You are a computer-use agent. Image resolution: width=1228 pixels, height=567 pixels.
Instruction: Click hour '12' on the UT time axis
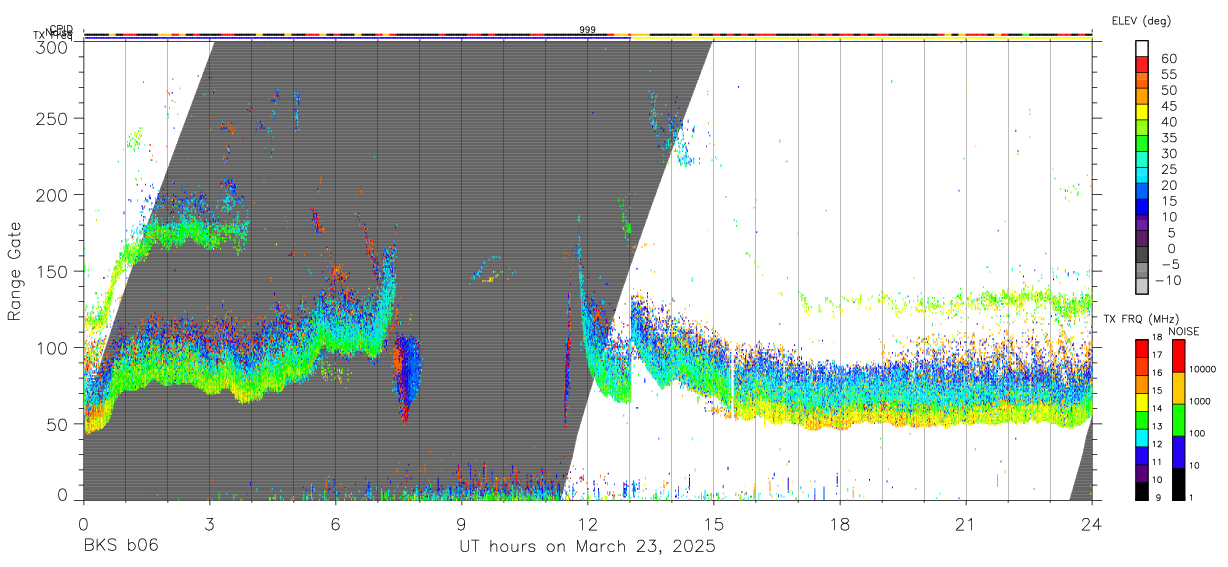click(x=587, y=523)
